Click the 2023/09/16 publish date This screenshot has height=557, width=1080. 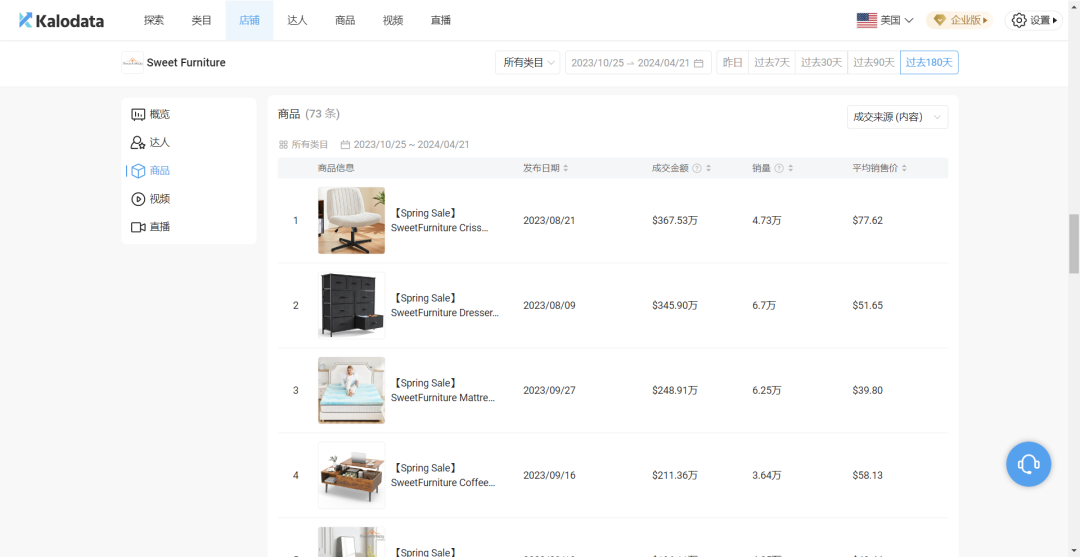coord(549,475)
